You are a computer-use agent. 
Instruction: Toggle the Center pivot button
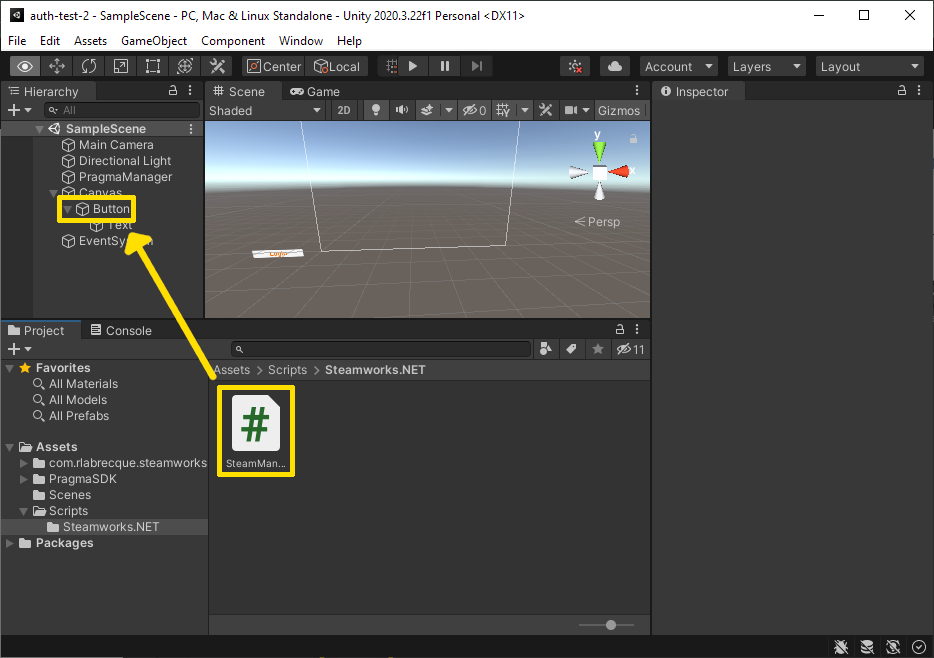point(273,66)
